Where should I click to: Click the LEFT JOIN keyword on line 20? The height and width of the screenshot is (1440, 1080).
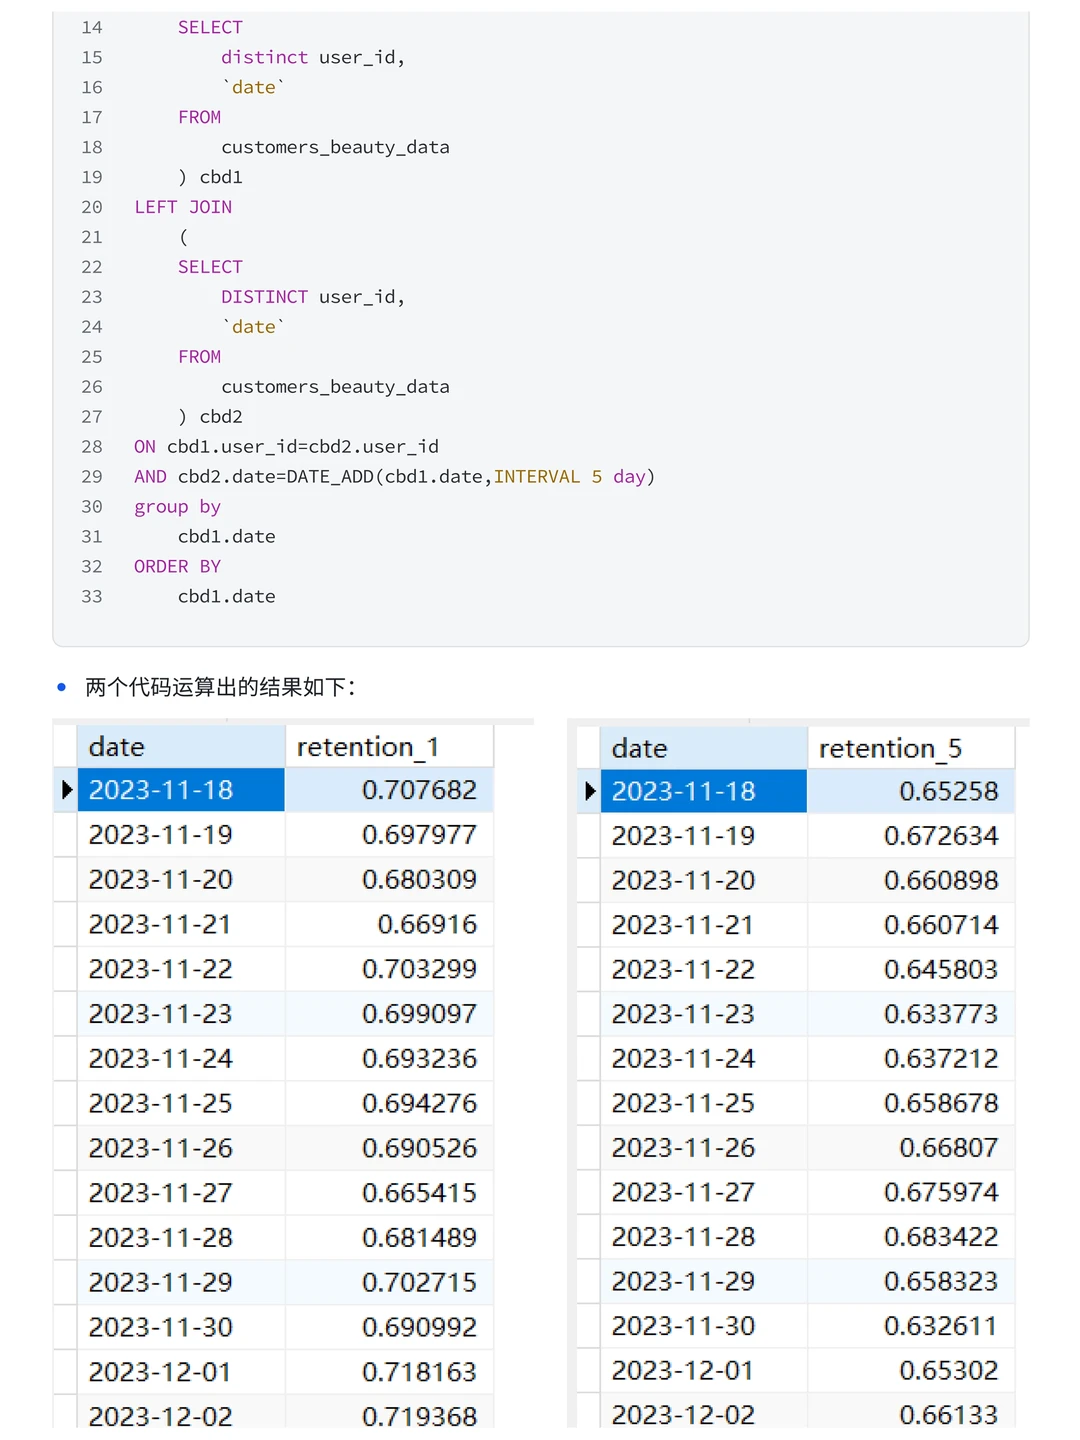pyautogui.click(x=183, y=207)
